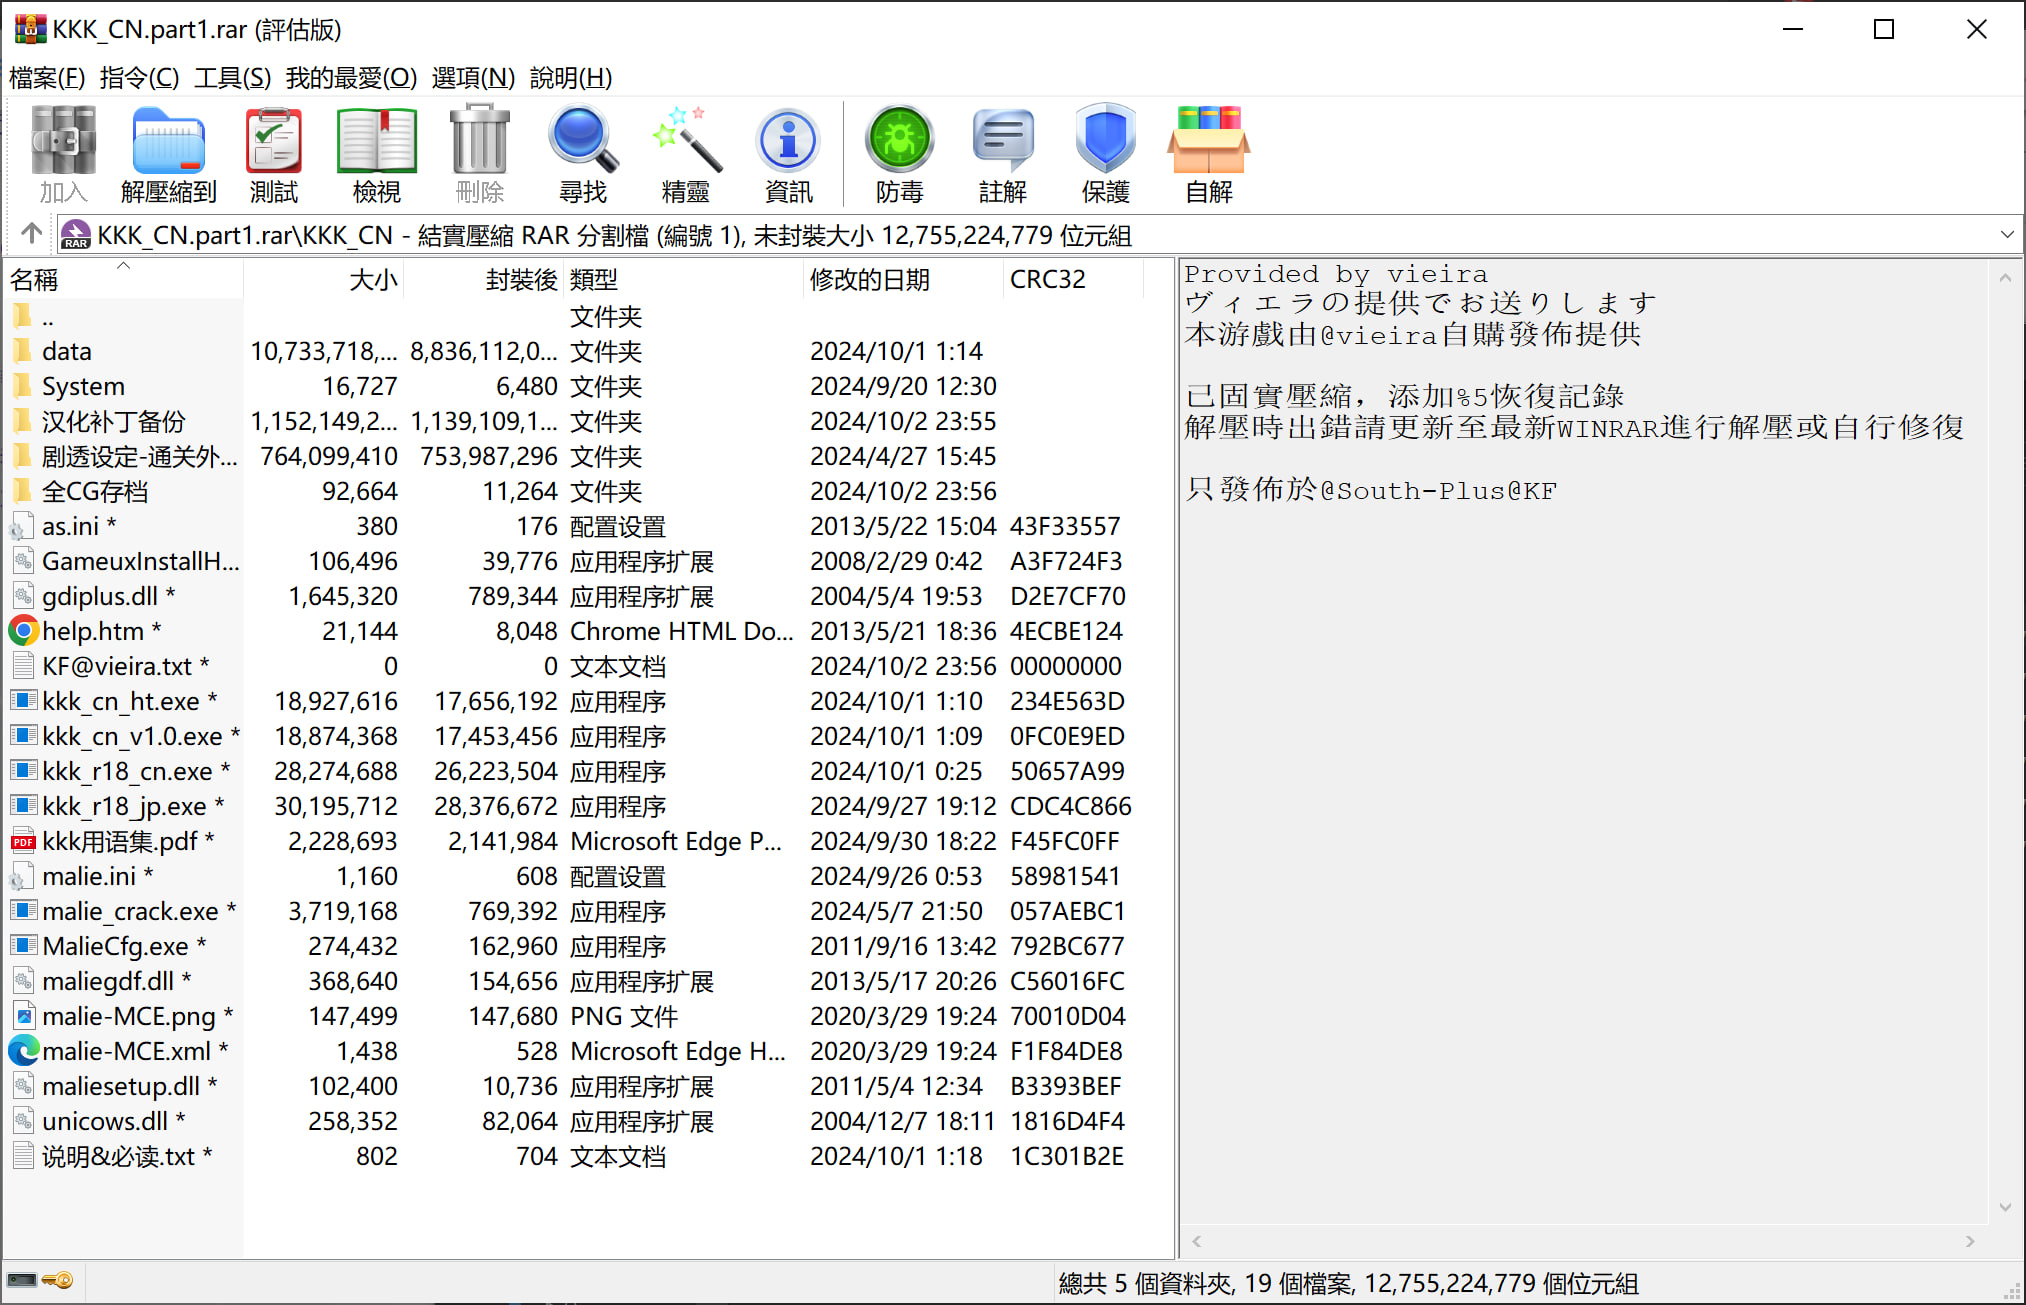Click the VirusScan green bug icon

click(x=899, y=153)
